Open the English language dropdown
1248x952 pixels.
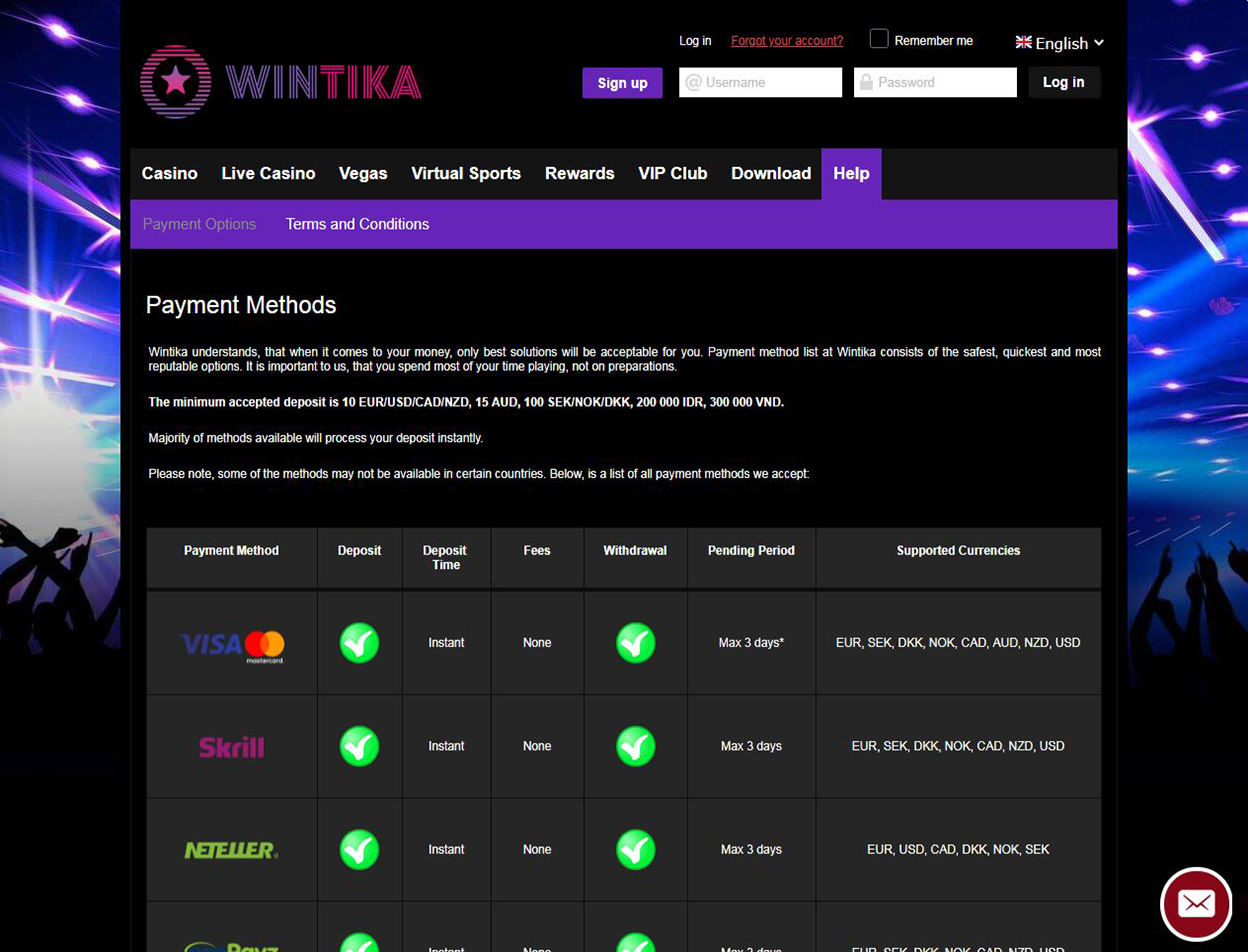1060,43
